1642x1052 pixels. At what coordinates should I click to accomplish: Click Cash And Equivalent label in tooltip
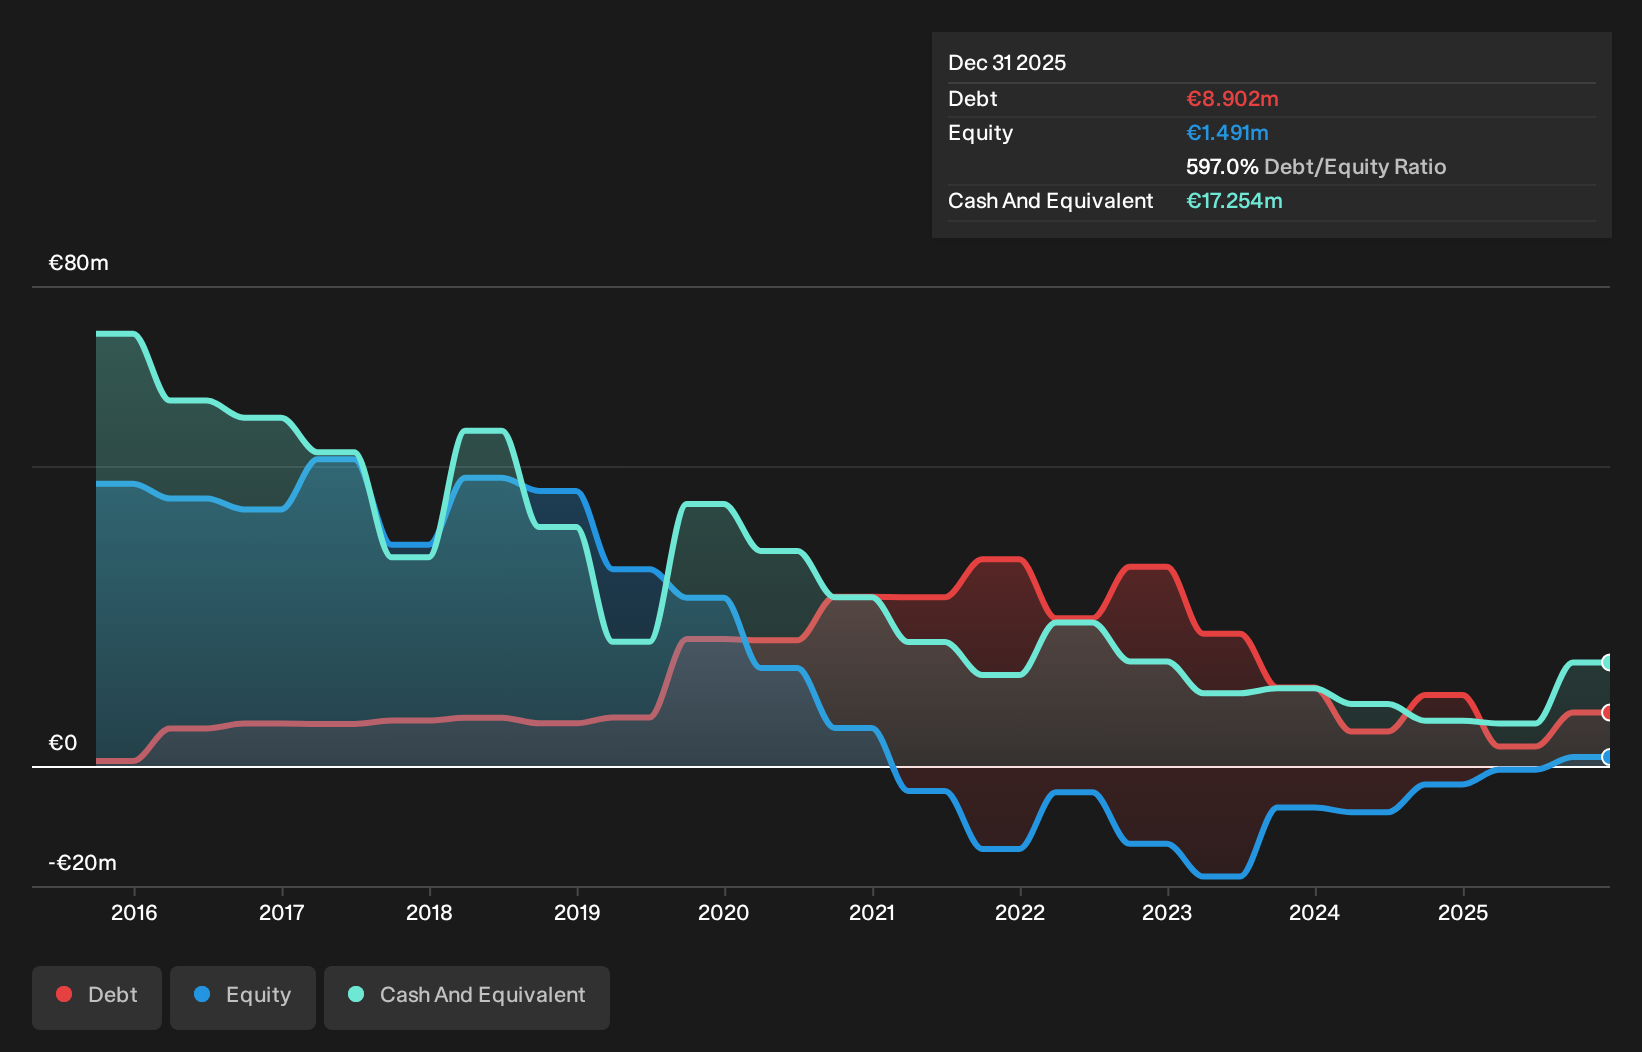click(1050, 201)
